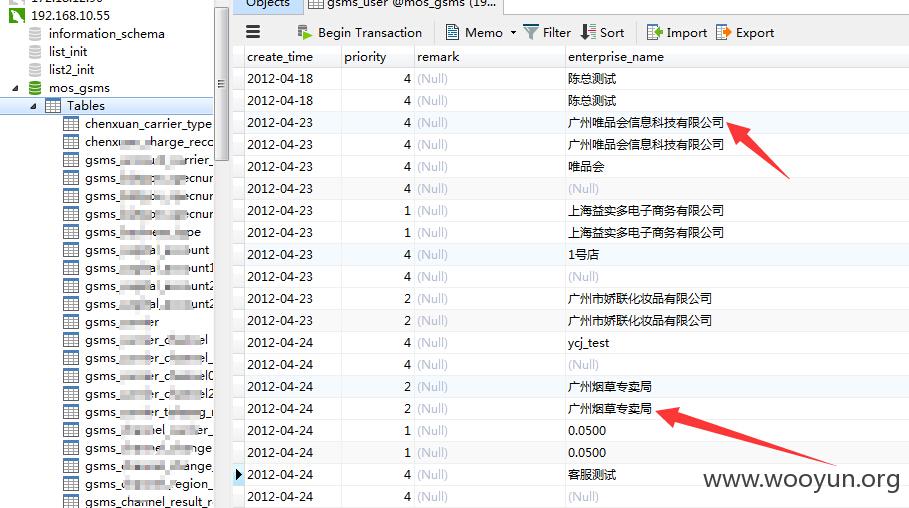Collapse the Tables node

coord(33,107)
